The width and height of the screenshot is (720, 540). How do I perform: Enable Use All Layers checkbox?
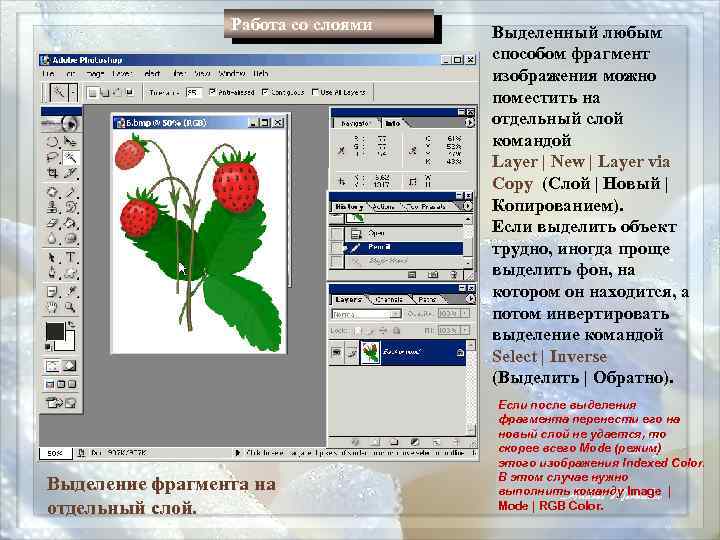pyautogui.click(x=315, y=92)
